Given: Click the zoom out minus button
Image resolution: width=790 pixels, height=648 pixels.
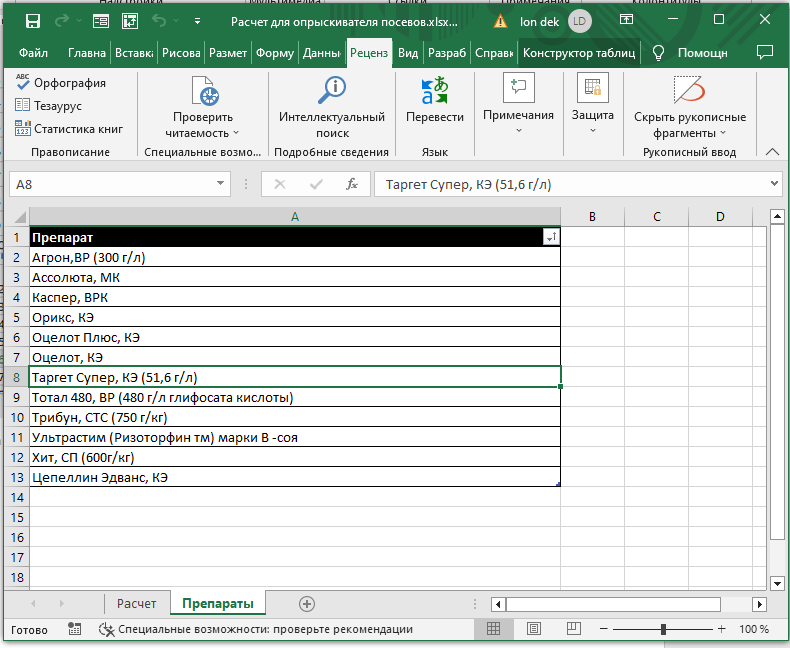Looking at the screenshot, I should pos(604,629).
